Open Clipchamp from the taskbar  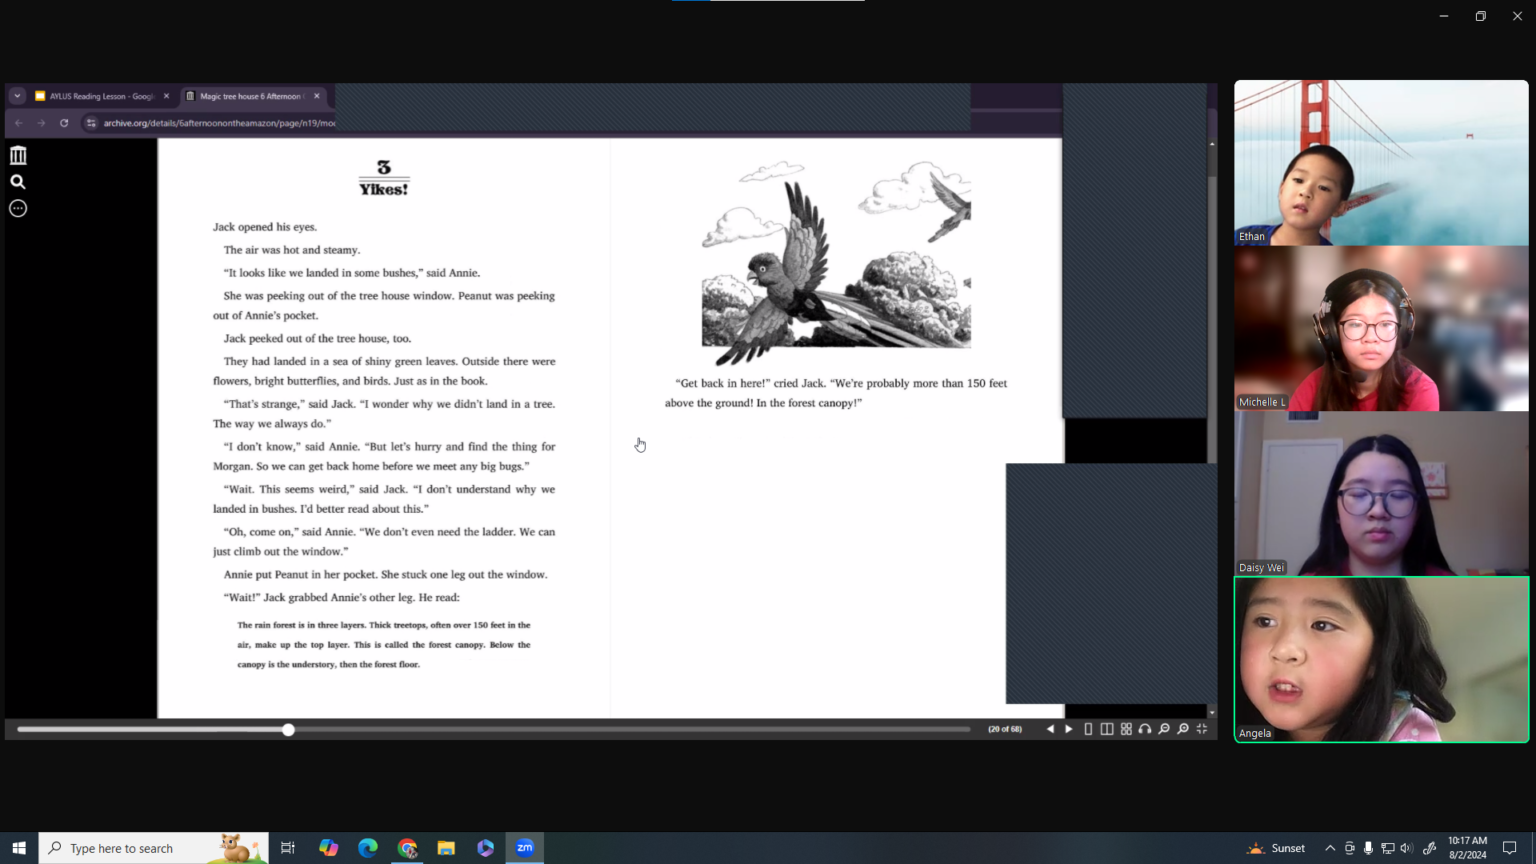(x=486, y=848)
